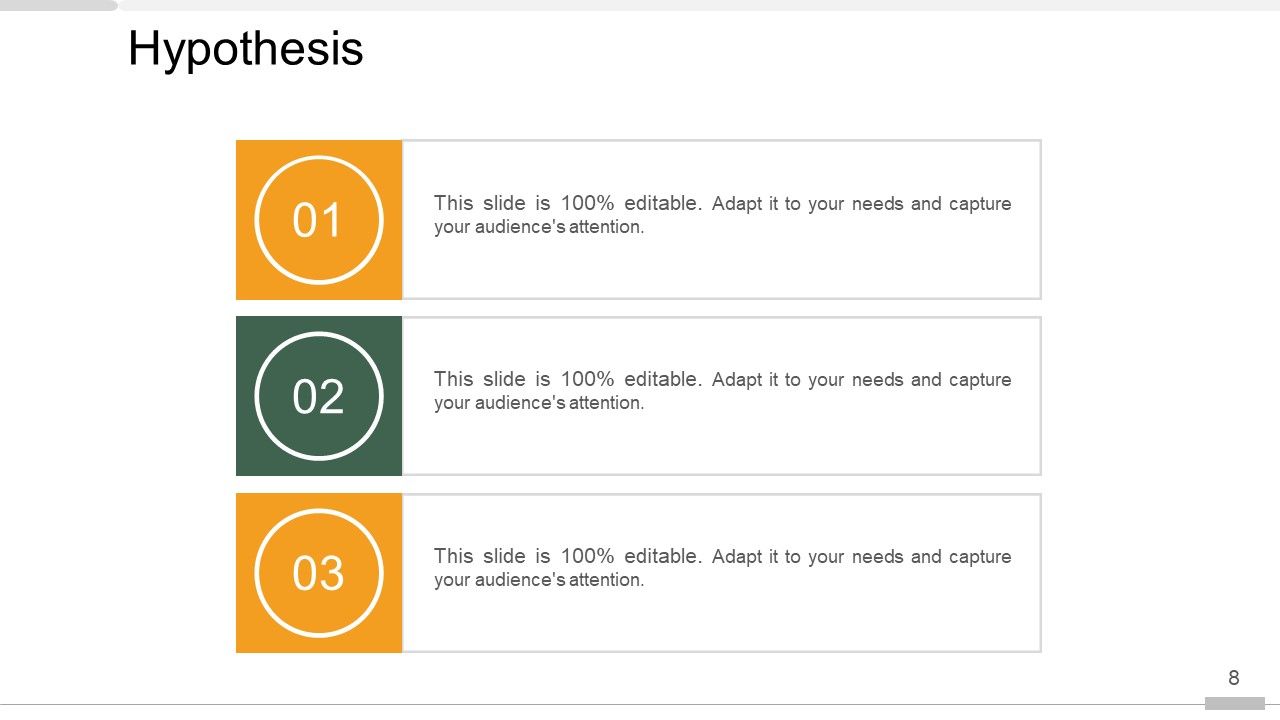This screenshot has width=1280, height=720.
Task: Click the 01 circle badge
Action: pos(318,220)
